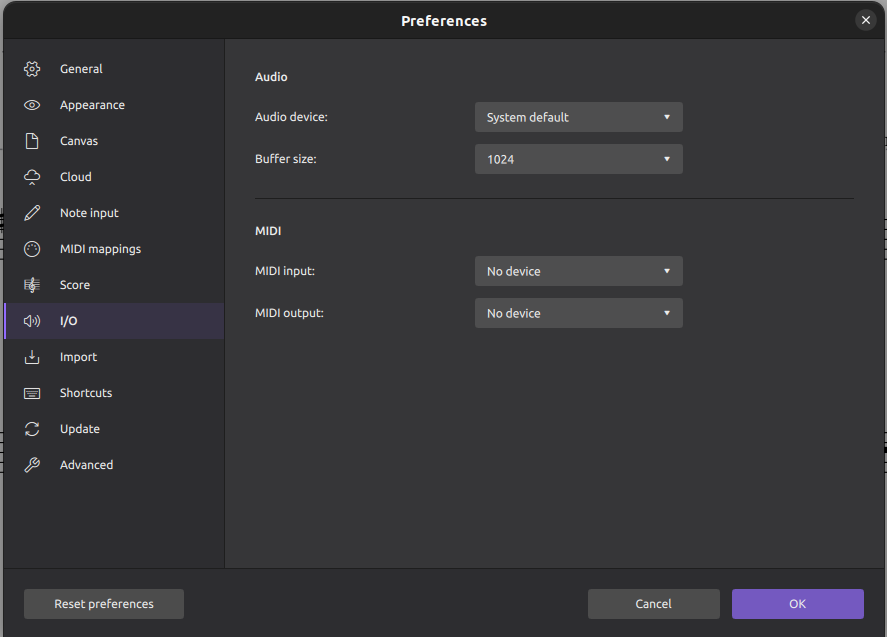The image size is (887, 637).
Task: Click the refresh icon beside Update
Action: [x=31, y=428]
